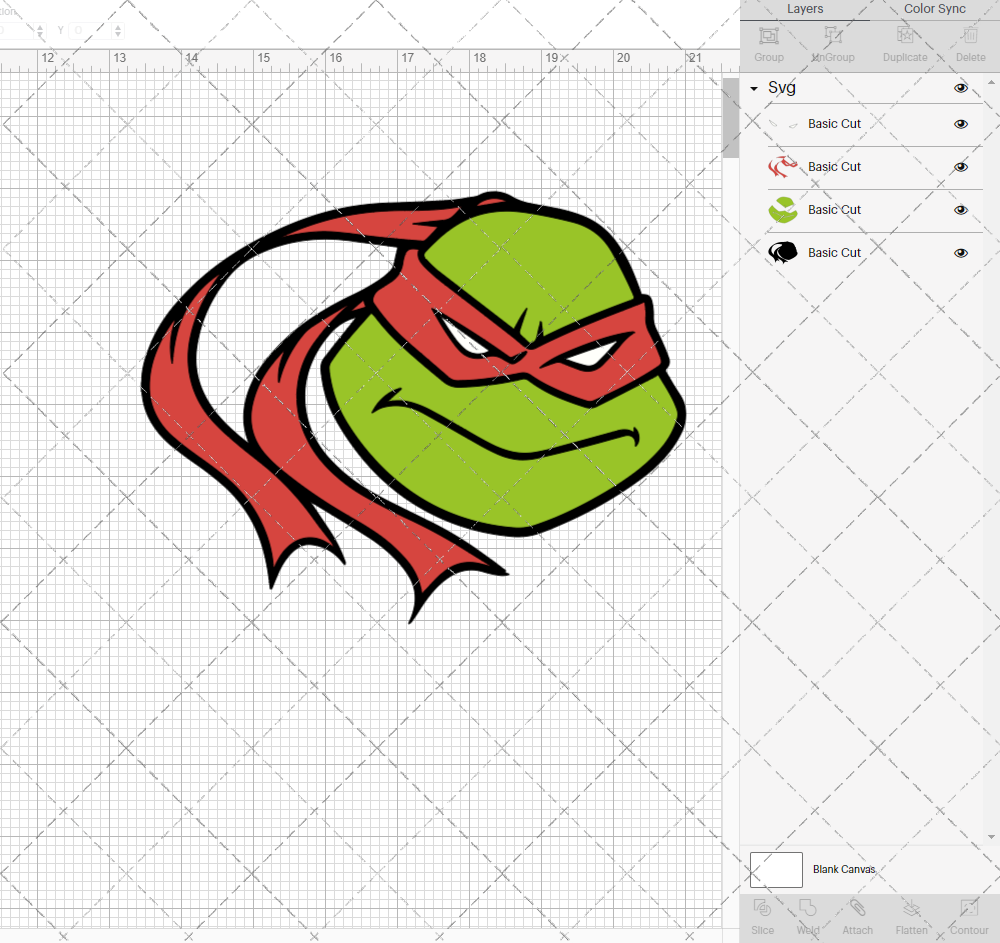This screenshot has width=1000, height=943.
Task: Select the red bandana layer thumbnail
Action: coord(783,167)
